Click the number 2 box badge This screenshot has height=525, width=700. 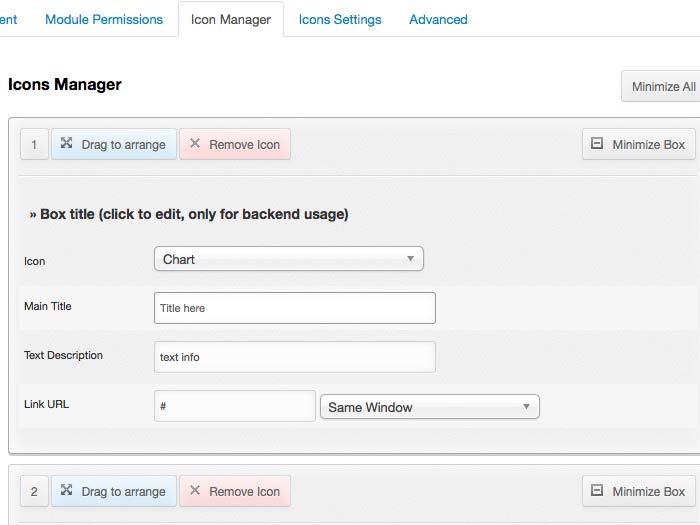click(34, 491)
